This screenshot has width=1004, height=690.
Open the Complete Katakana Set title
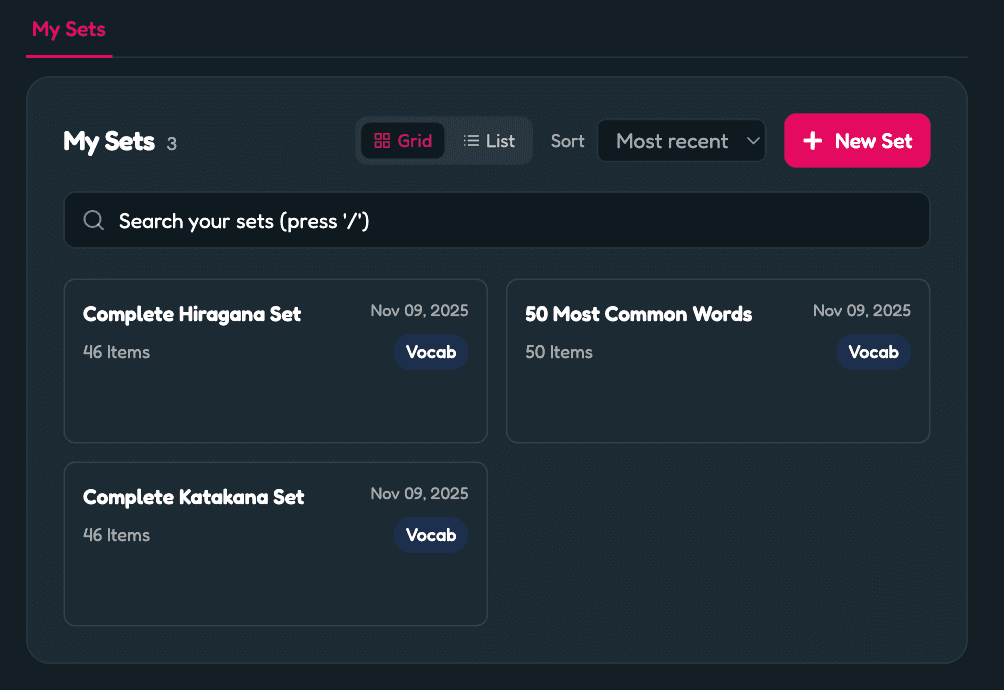click(x=193, y=497)
